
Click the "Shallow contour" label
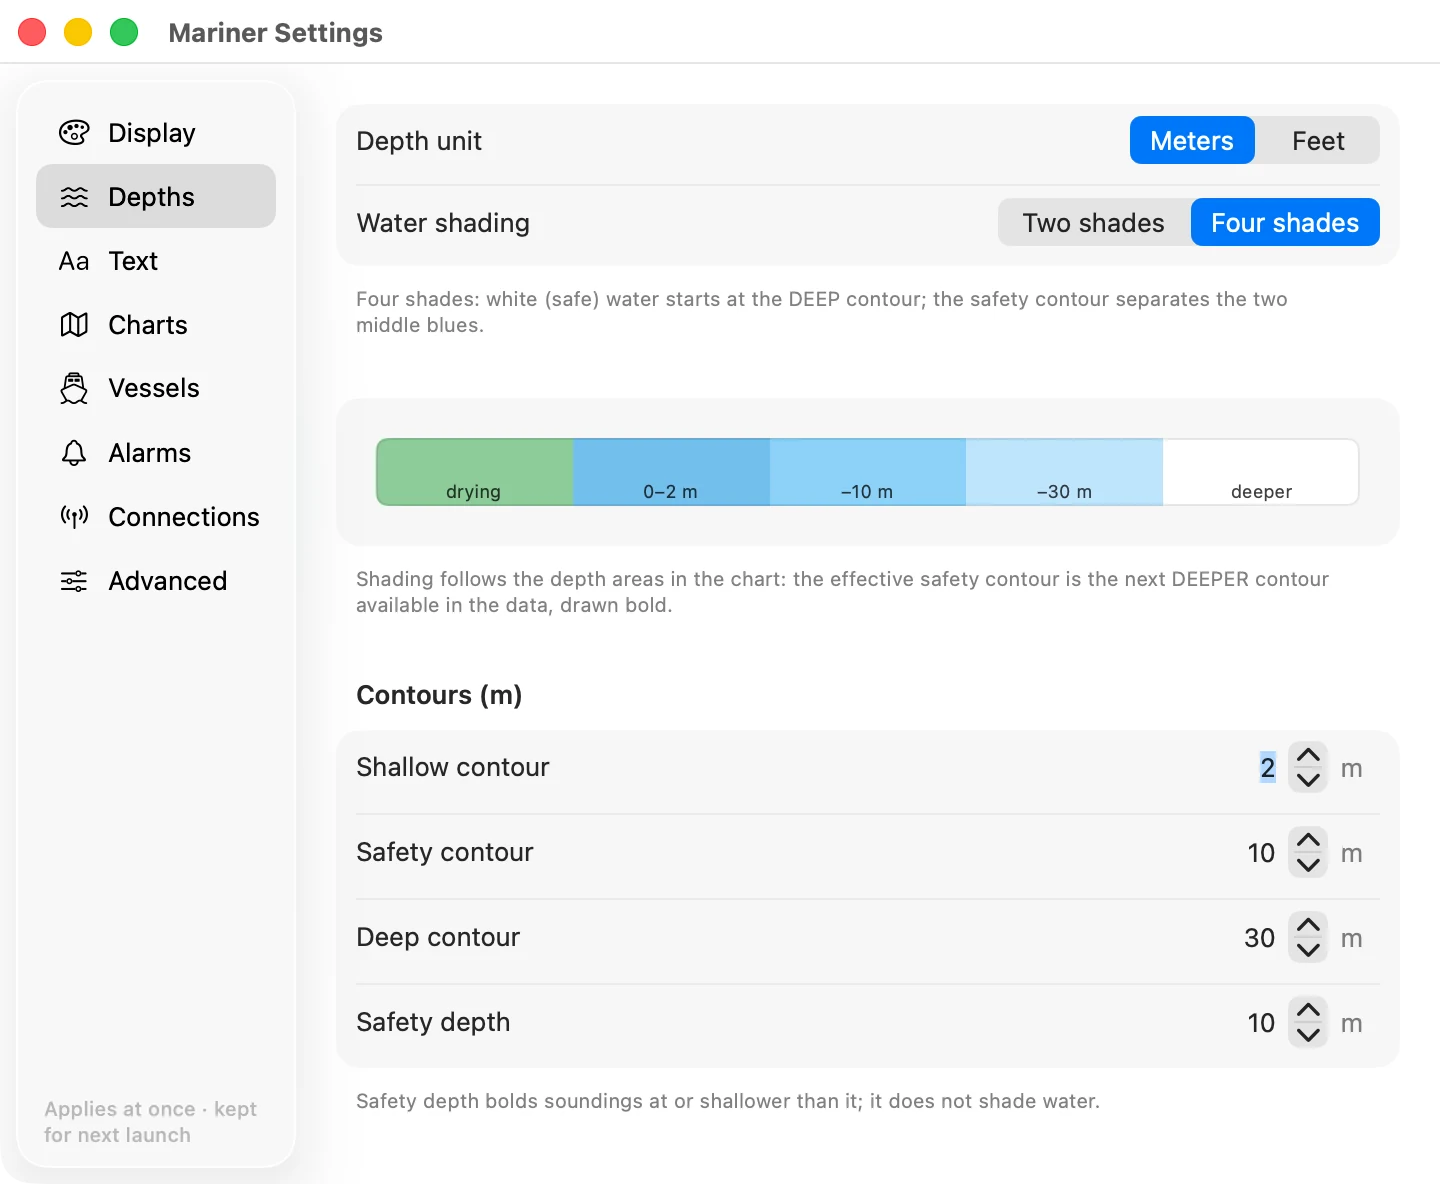pyautogui.click(x=453, y=767)
